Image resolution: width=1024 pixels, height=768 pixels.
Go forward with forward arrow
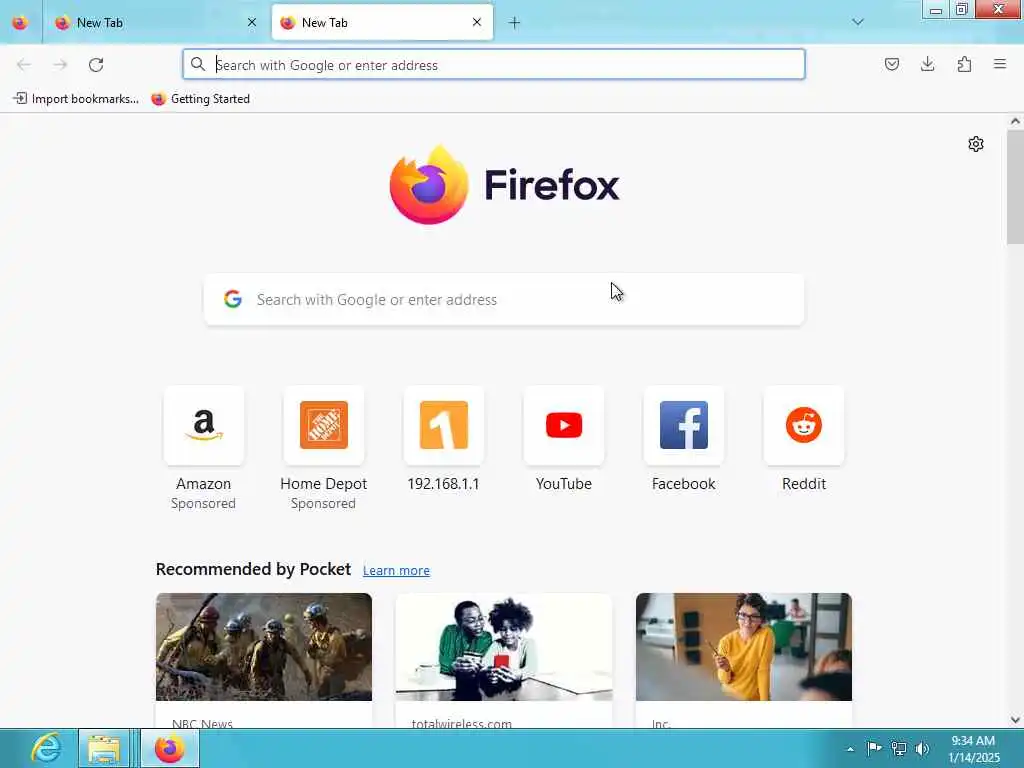(x=60, y=65)
